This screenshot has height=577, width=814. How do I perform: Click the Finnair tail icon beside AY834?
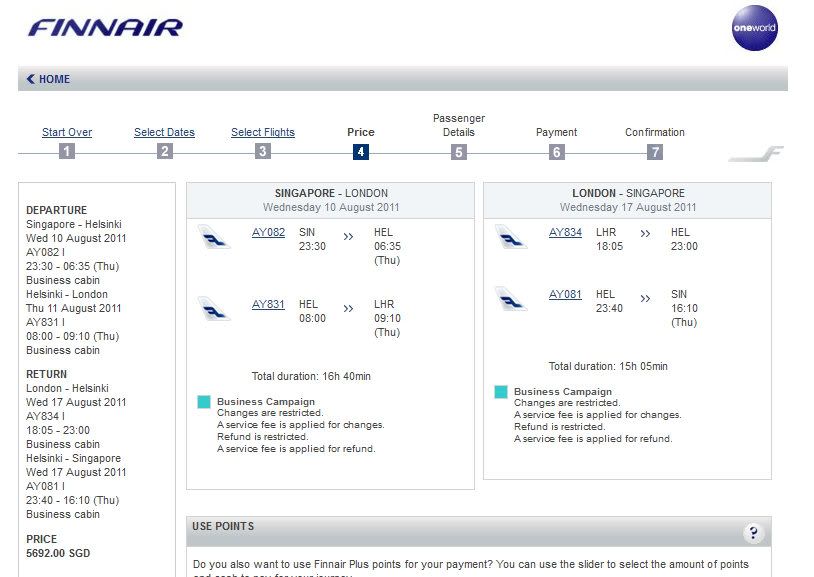[x=511, y=237]
